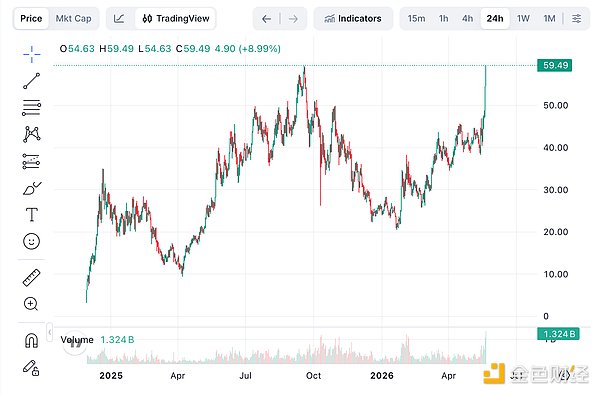600x395 pixels.
Task: Click the 59.49 current price label
Action: pyautogui.click(x=555, y=65)
